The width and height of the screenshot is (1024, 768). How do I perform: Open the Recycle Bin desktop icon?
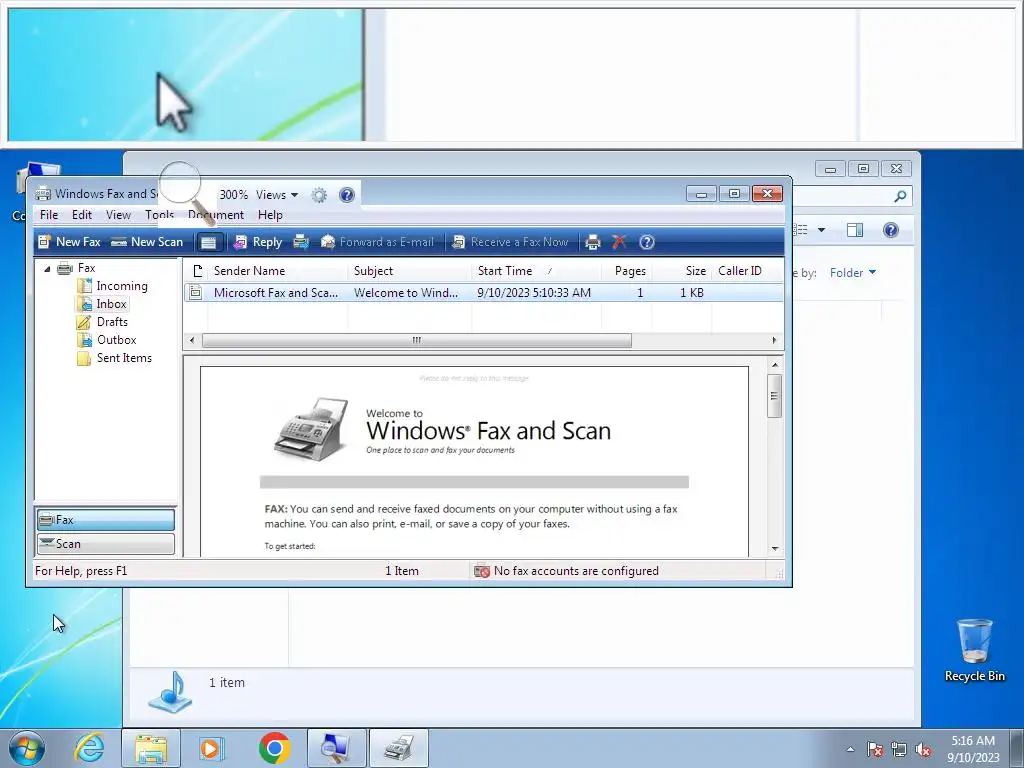[974, 650]
